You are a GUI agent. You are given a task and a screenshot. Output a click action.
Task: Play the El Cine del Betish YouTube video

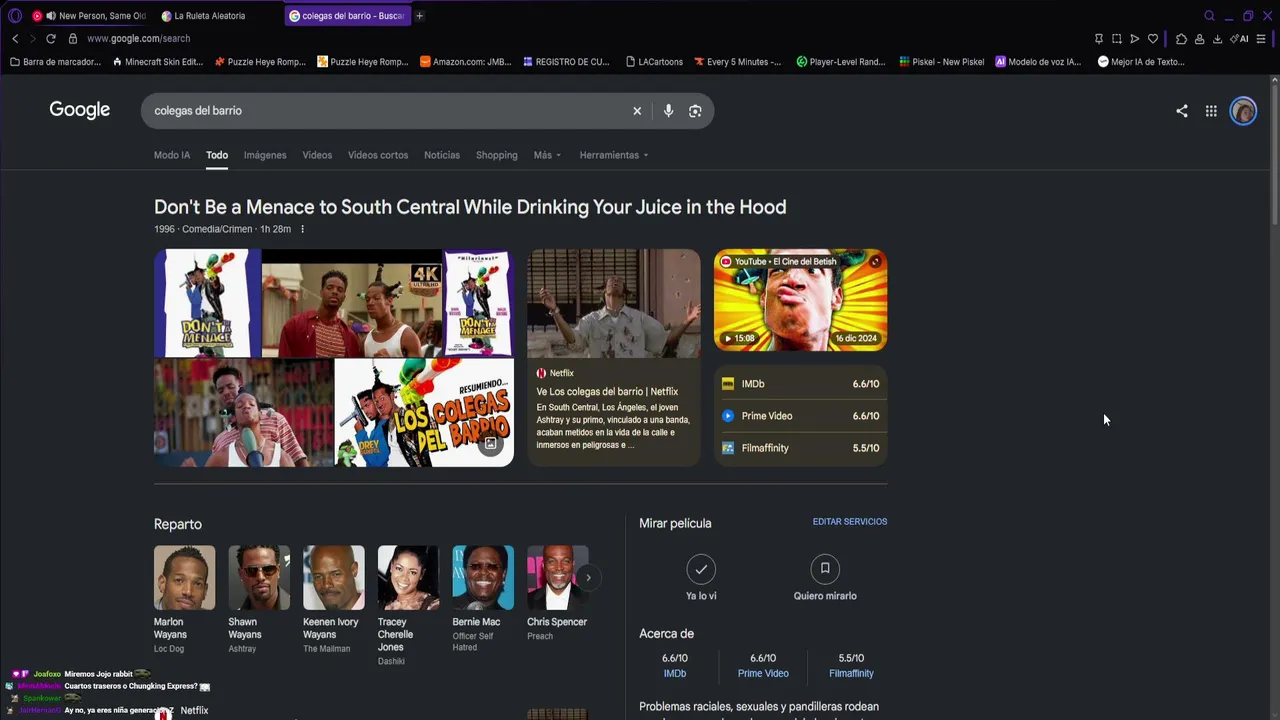[800, 300]
